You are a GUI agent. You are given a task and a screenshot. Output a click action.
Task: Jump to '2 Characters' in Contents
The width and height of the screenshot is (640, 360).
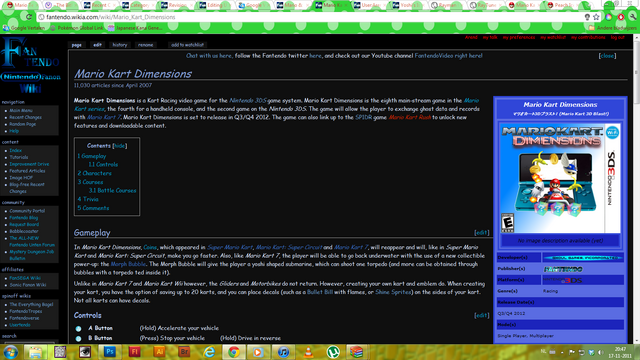click(x=94, y=173)
